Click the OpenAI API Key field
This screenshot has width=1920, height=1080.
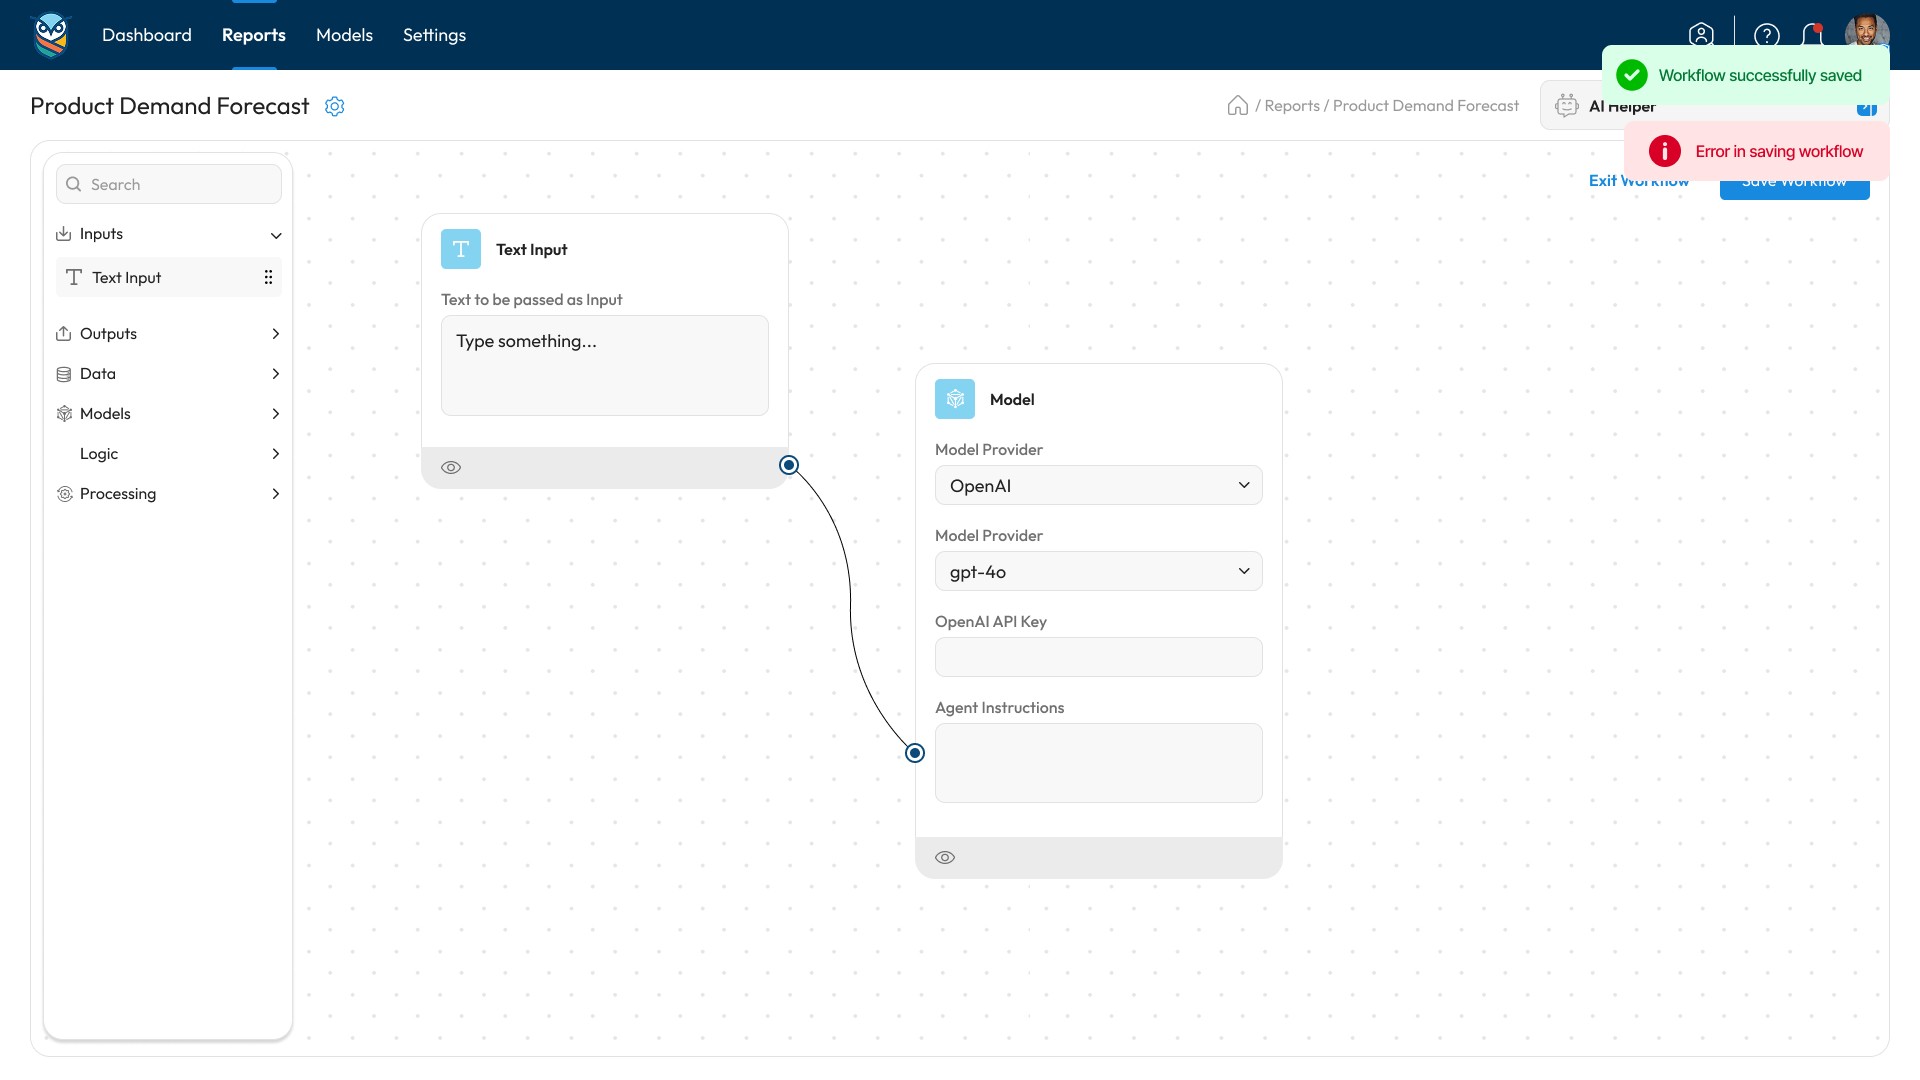1098,657
